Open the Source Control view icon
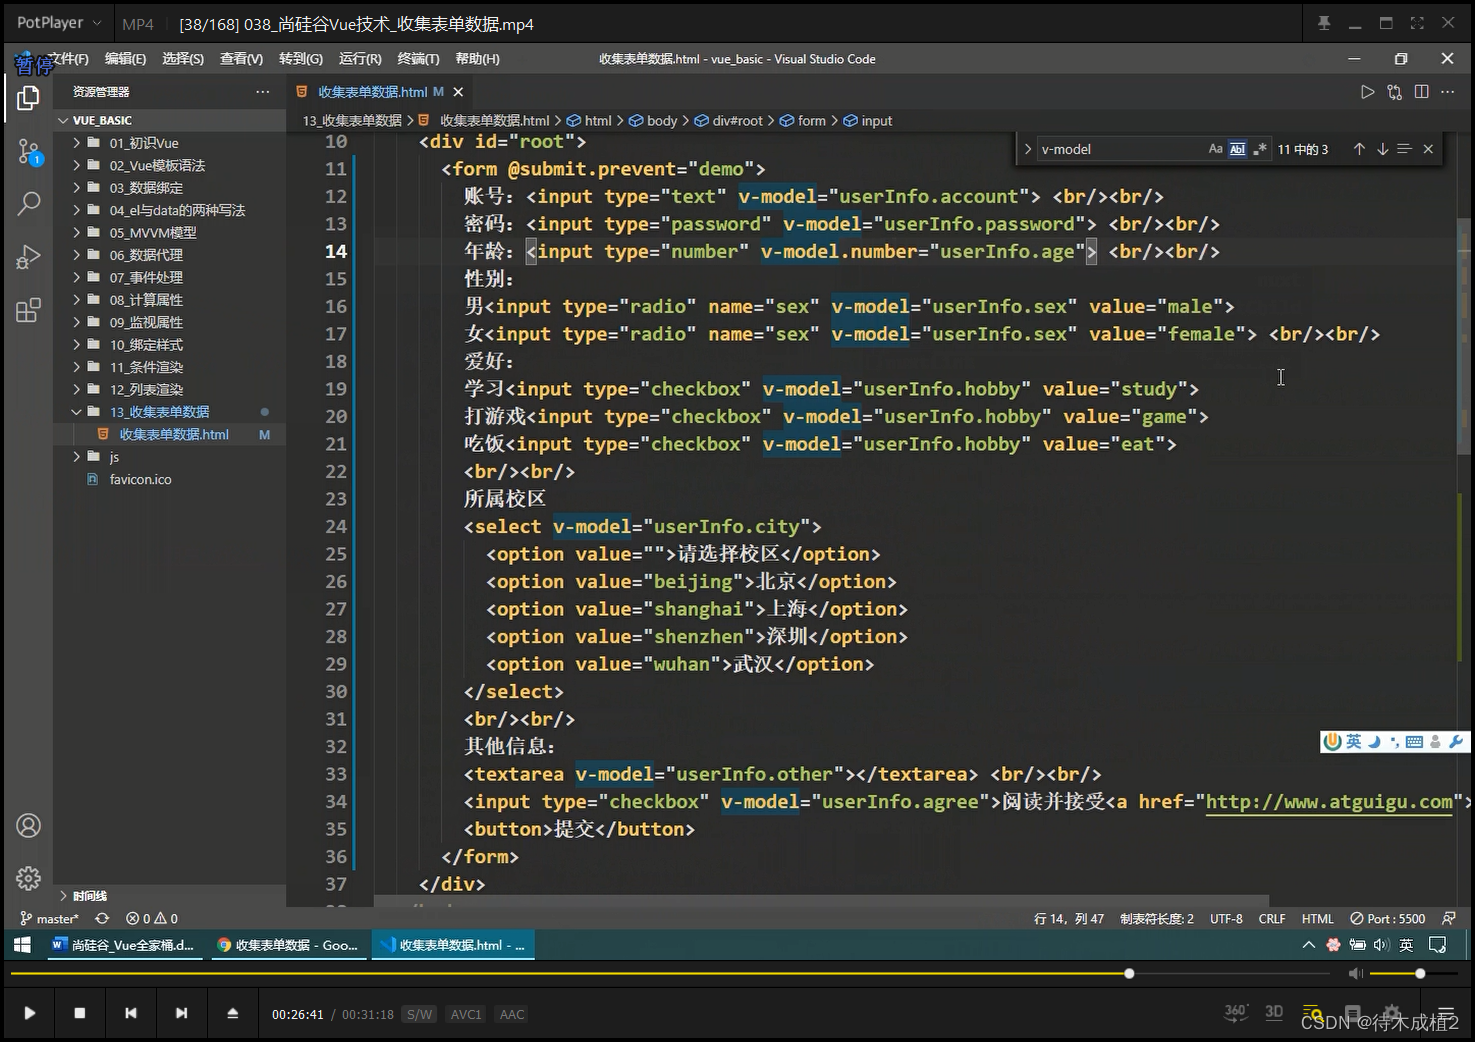The height and width of the screenshot is (1042, 1475). pyautogui.click(x=28, y=151)
